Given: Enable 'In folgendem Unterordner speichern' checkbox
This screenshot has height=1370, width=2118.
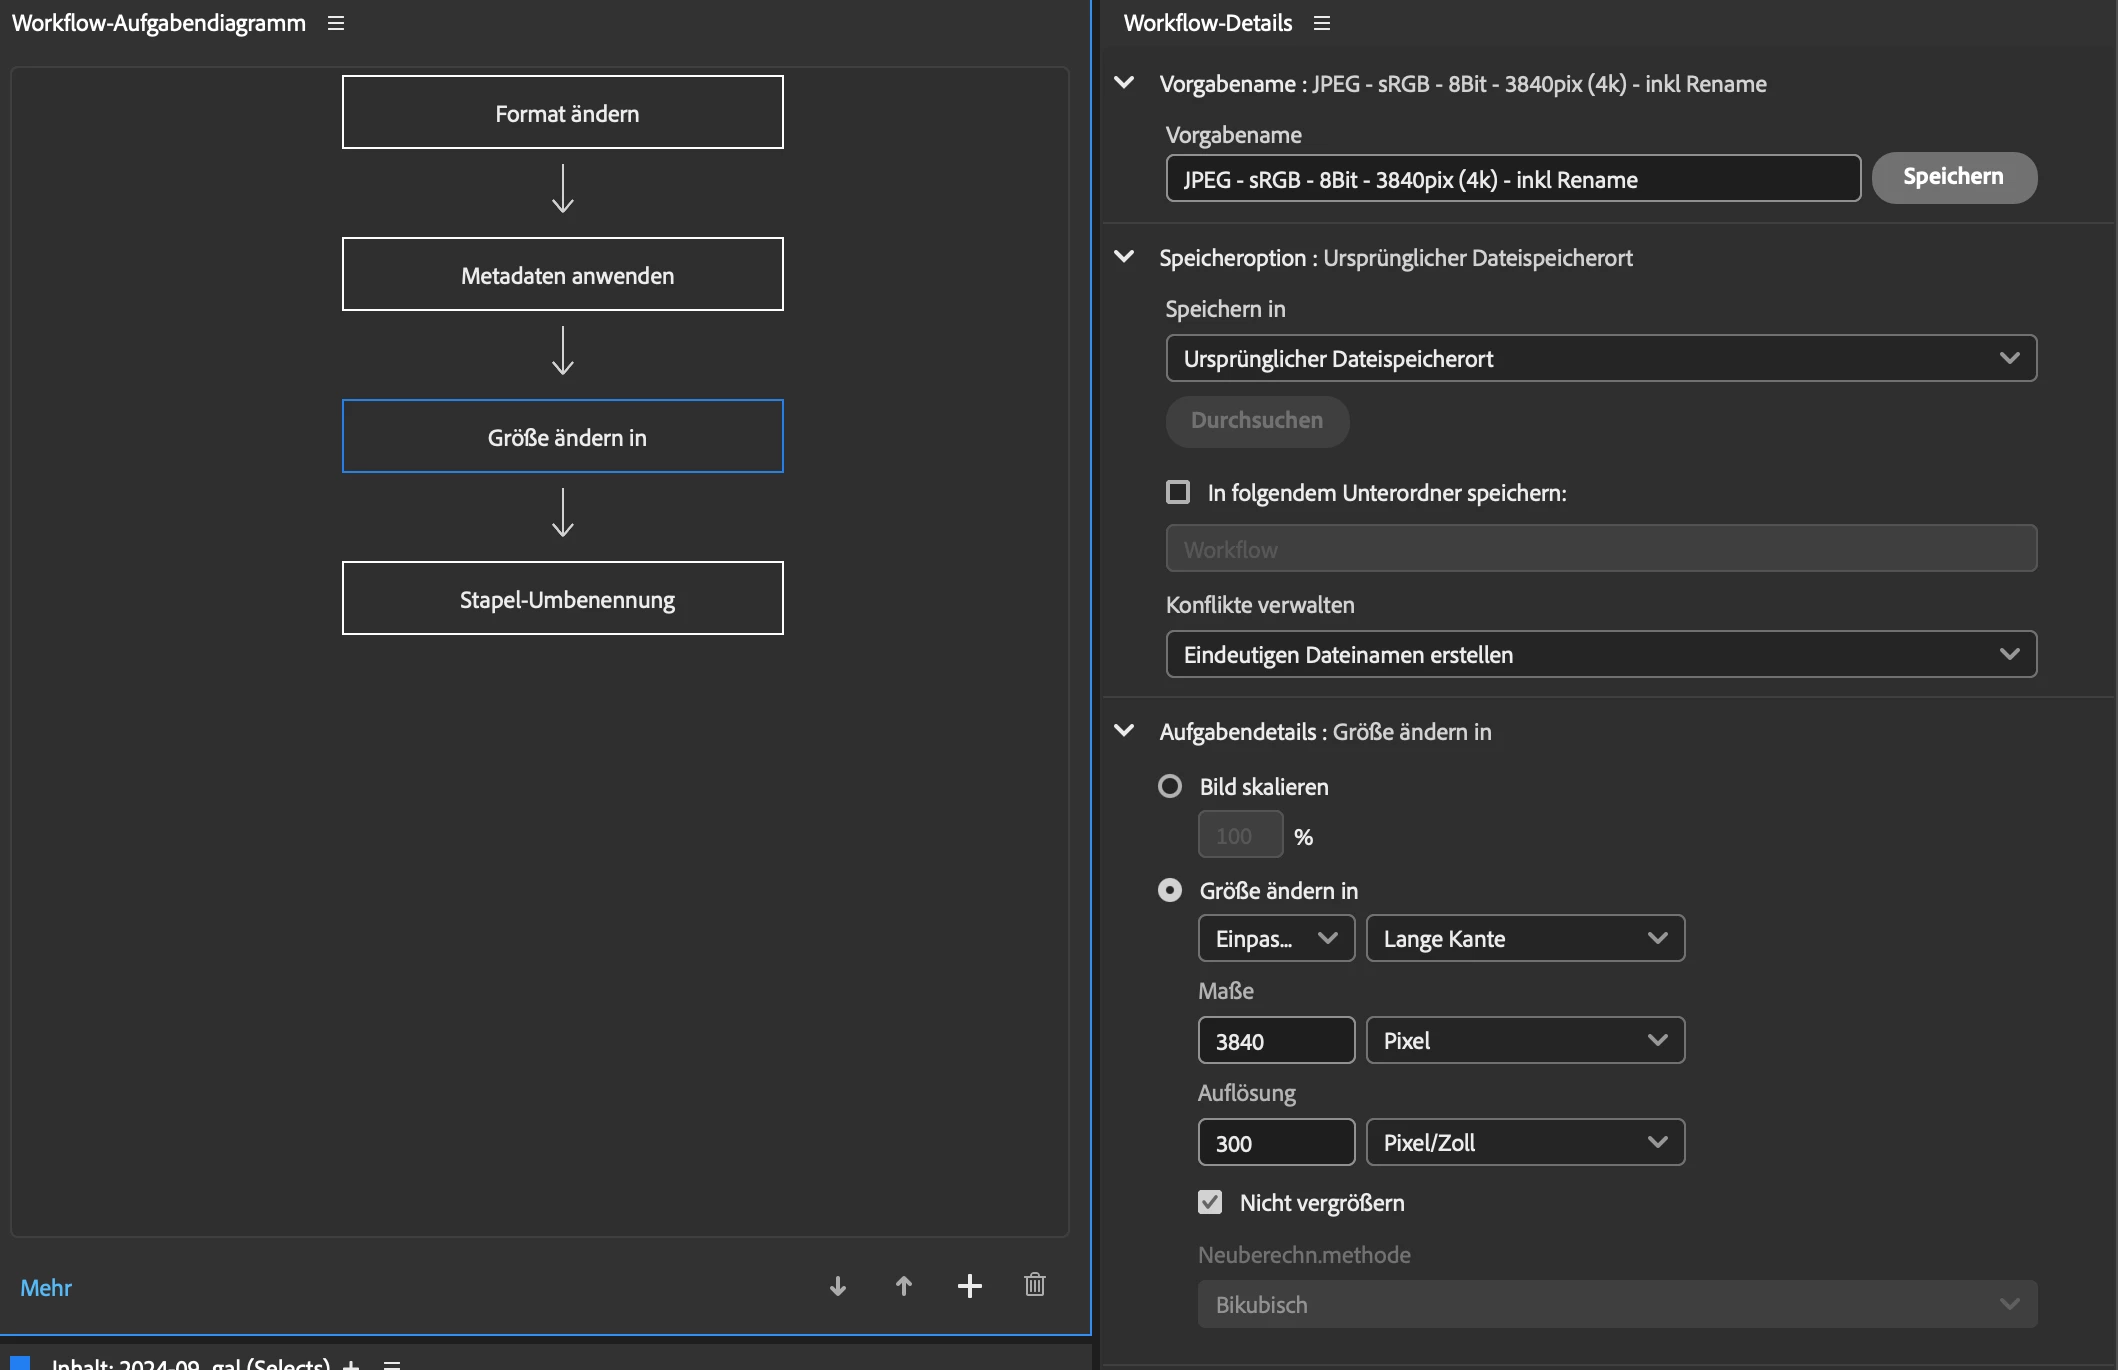Looking at the screenshot, I should [x=1178, y=492].
